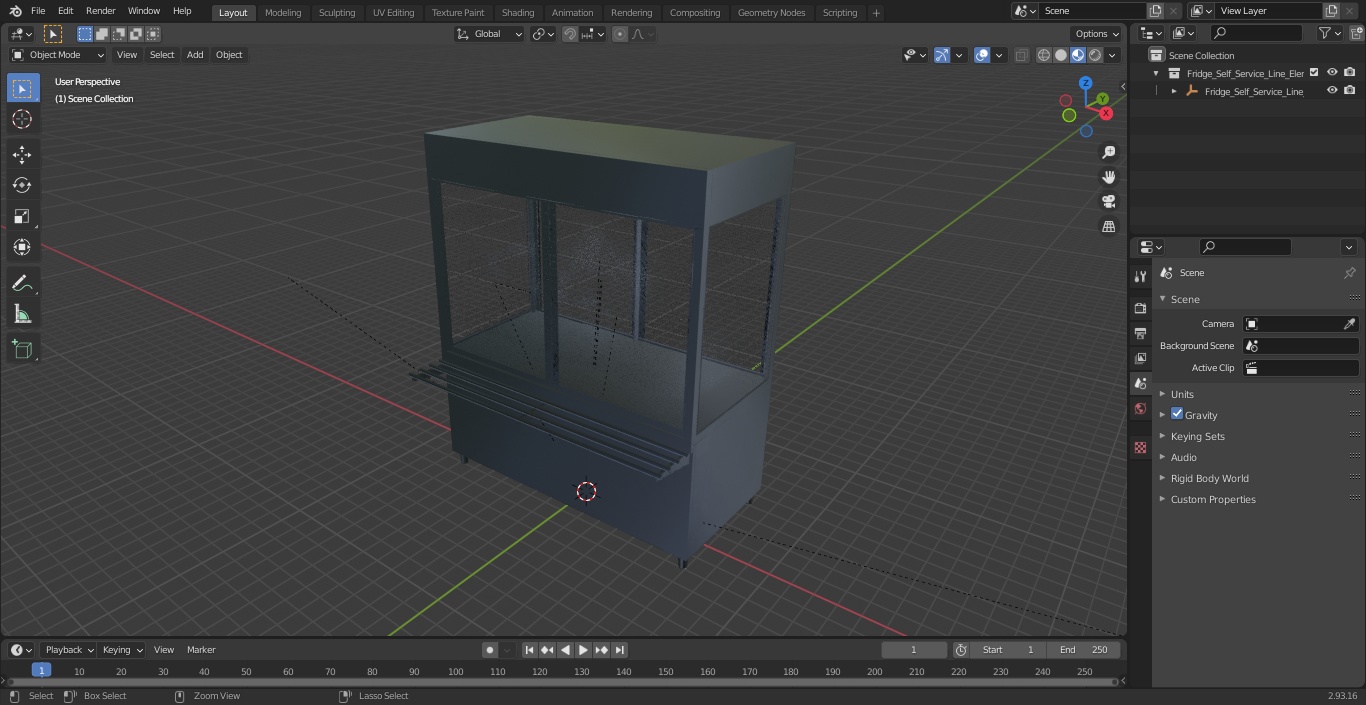Select the Annotate tool

(x=22, y=284)
